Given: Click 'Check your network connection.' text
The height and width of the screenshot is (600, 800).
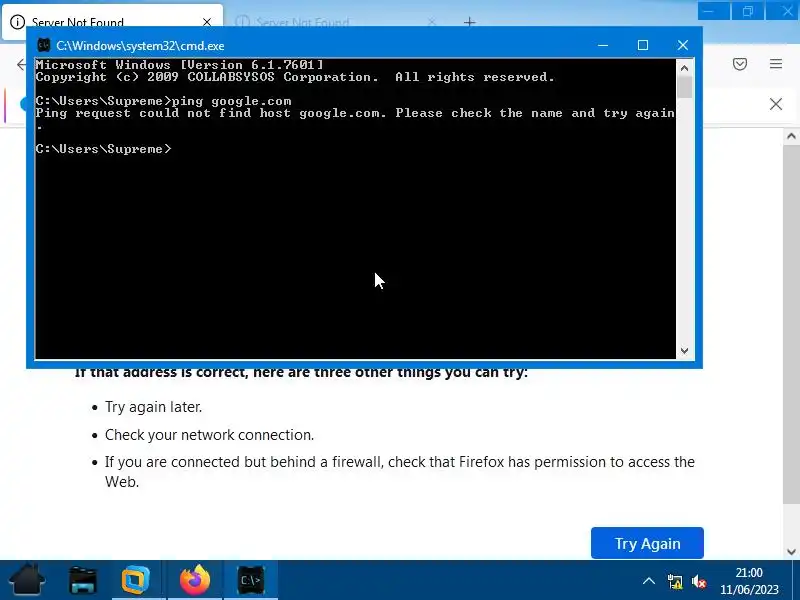Looking at the screenshot, I should [210, 435].
